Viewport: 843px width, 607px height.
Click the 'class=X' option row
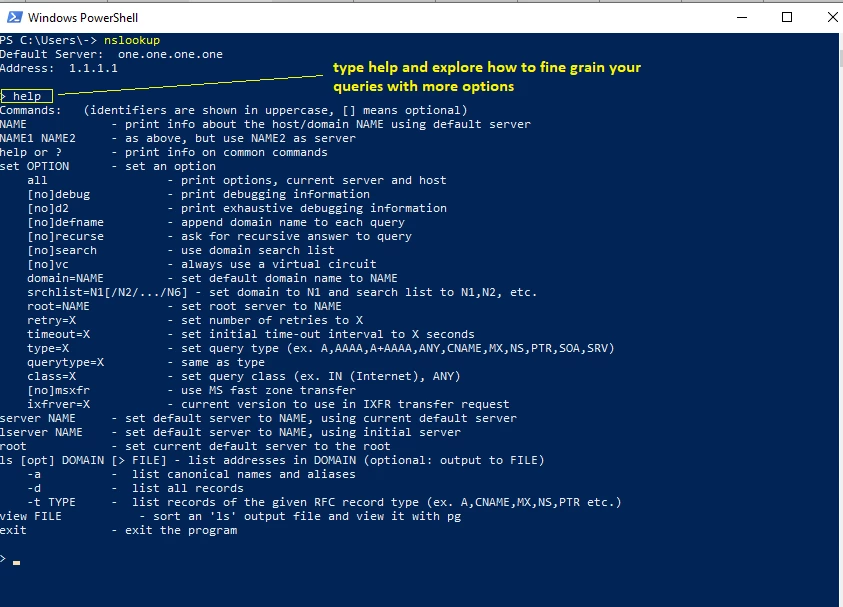244,376
